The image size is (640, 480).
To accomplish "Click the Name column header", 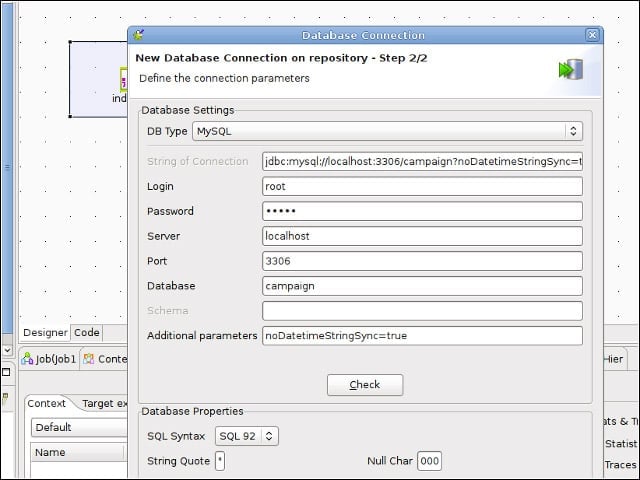I will [77, 452].
